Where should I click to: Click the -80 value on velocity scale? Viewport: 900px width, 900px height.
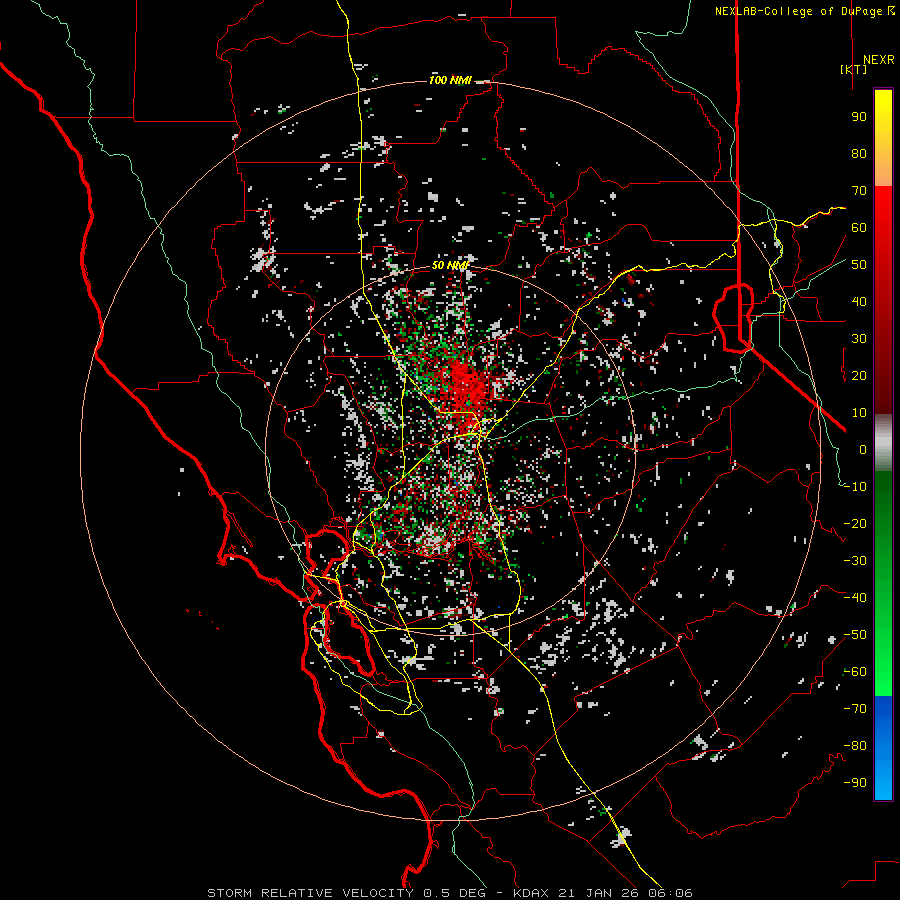[x=855, y=746]
